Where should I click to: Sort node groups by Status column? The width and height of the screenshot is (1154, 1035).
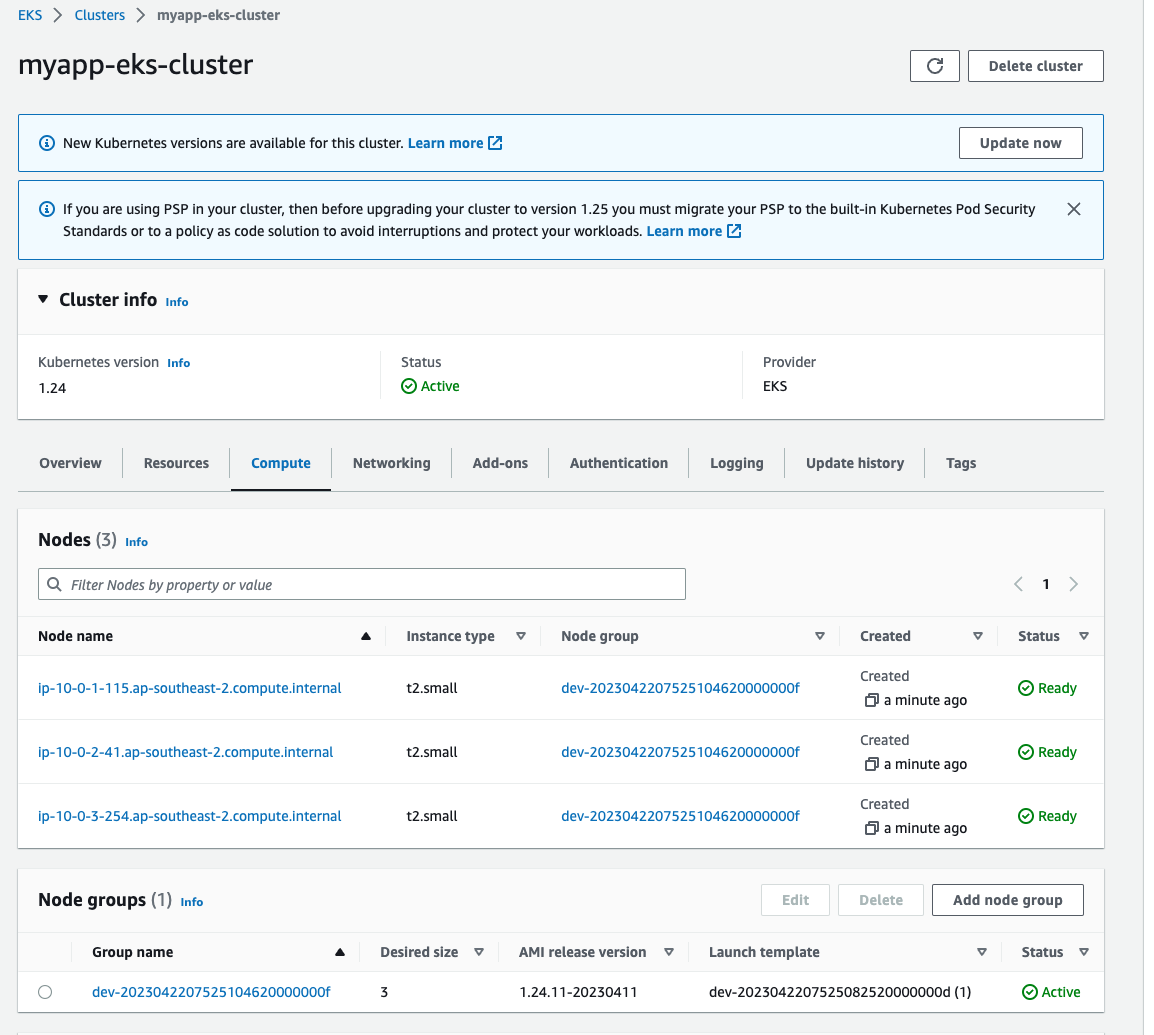[x=1084, y=952]
